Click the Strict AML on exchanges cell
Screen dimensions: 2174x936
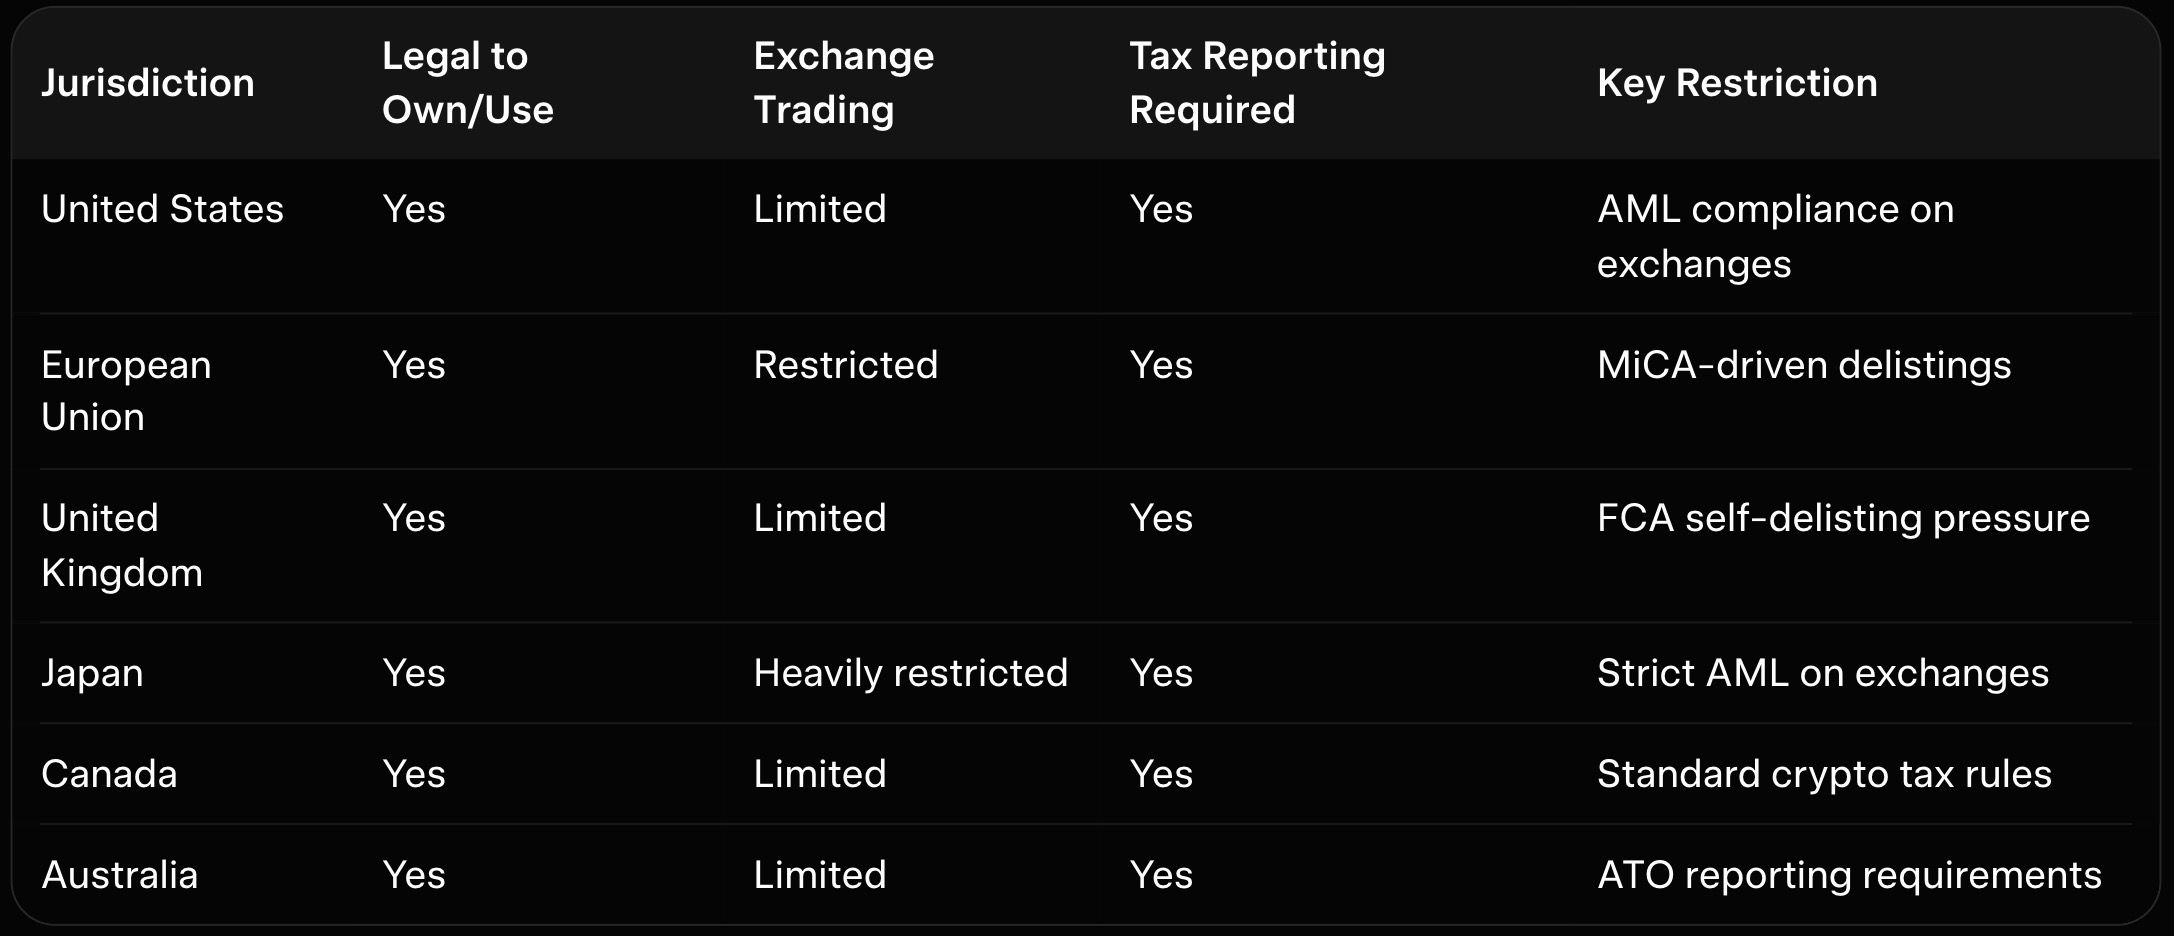pos(1822,673)
